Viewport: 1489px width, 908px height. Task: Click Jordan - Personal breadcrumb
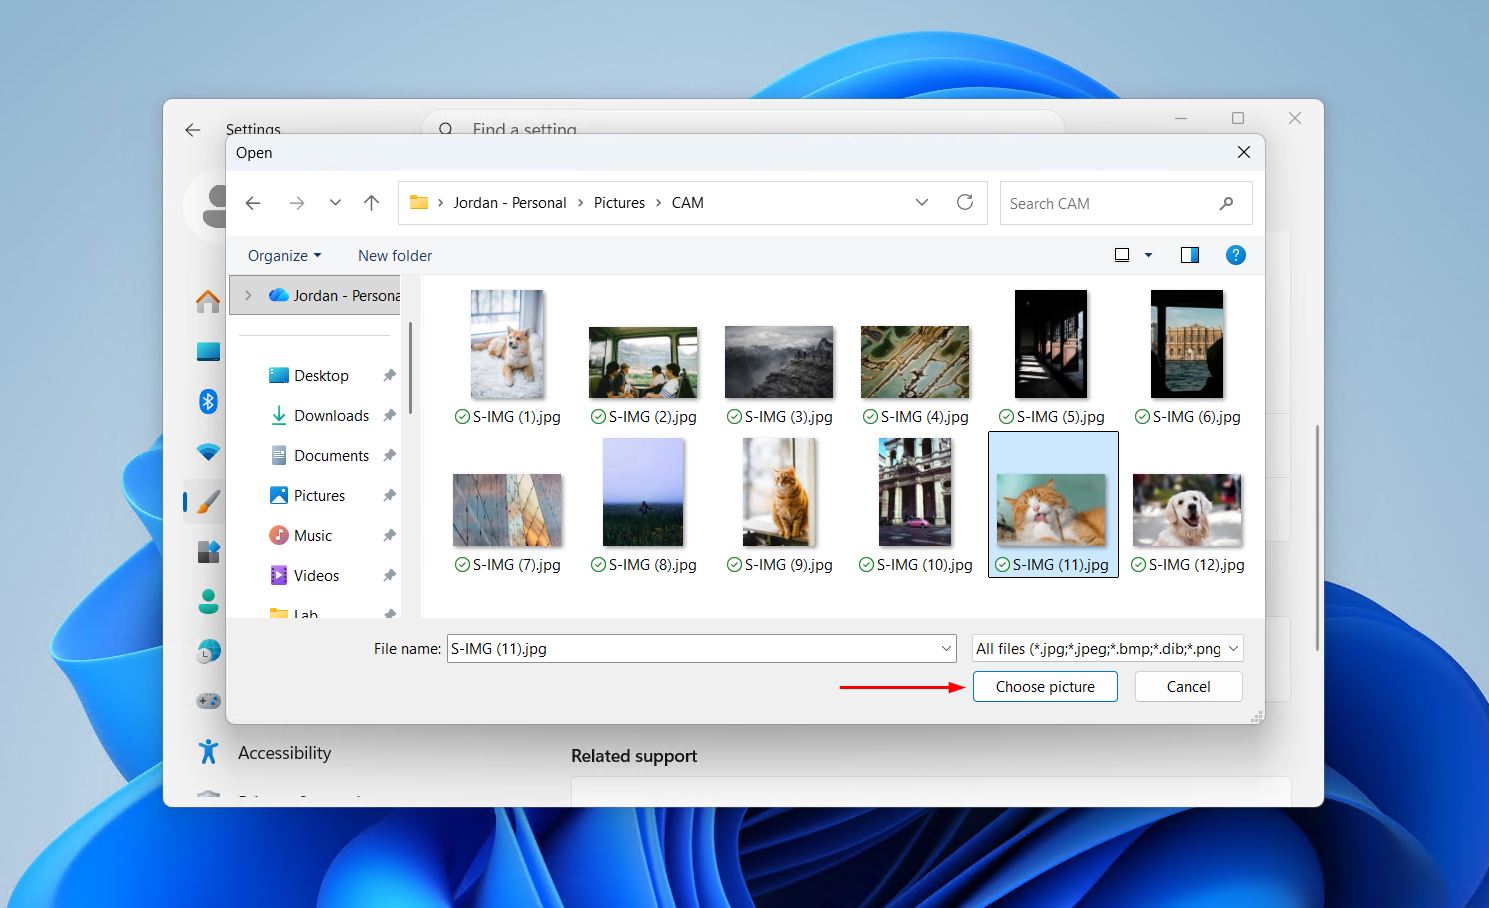coord(510,203)
